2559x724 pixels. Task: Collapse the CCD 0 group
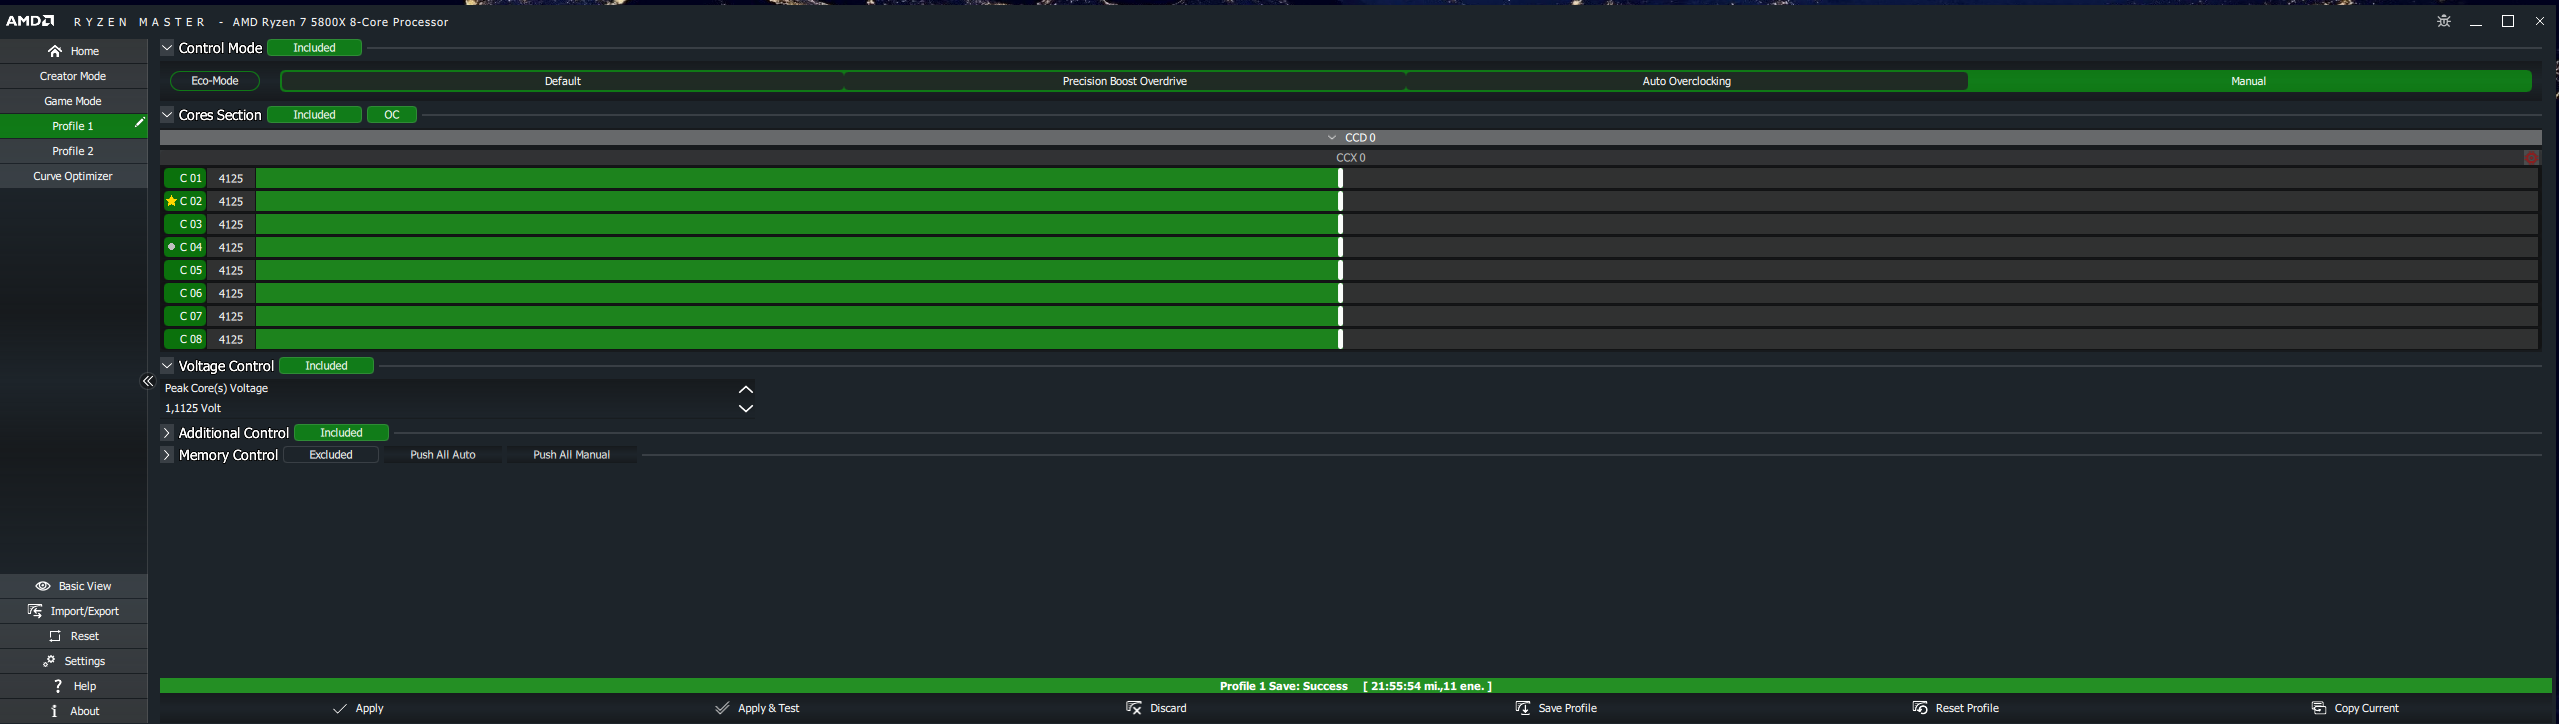click(1331, 137)
